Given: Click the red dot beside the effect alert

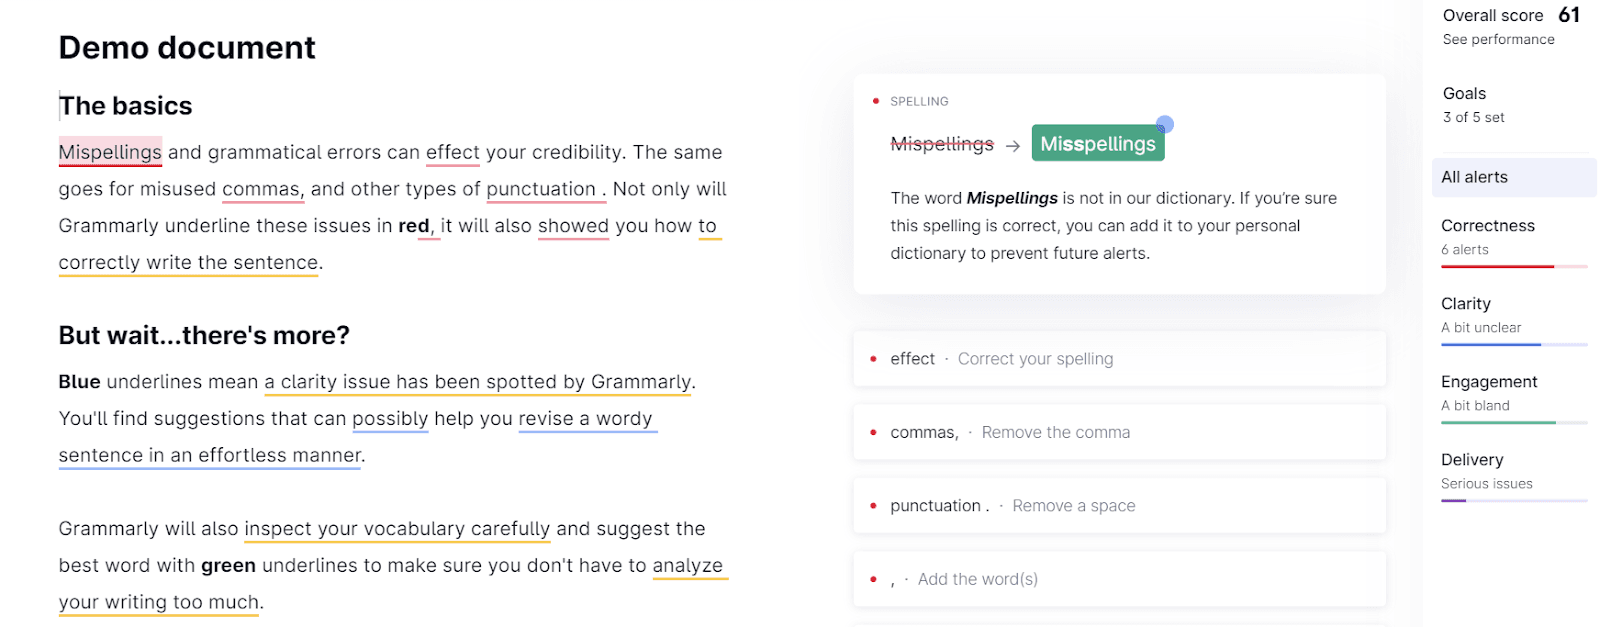Looking at the screenshot, I should click(x=872, y=358).
